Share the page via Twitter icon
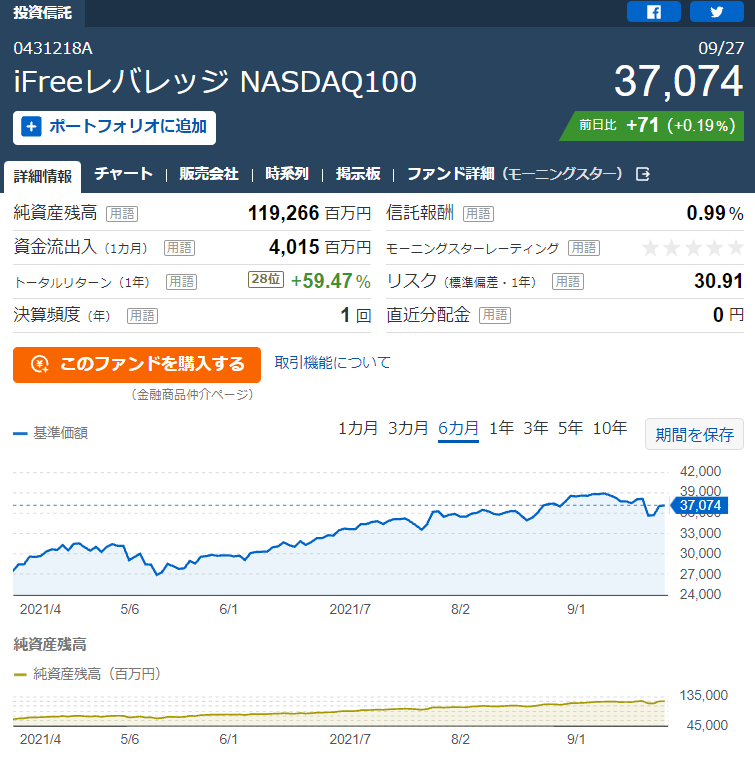The height and width of the screenshot is (759, 755). (716, 12)
